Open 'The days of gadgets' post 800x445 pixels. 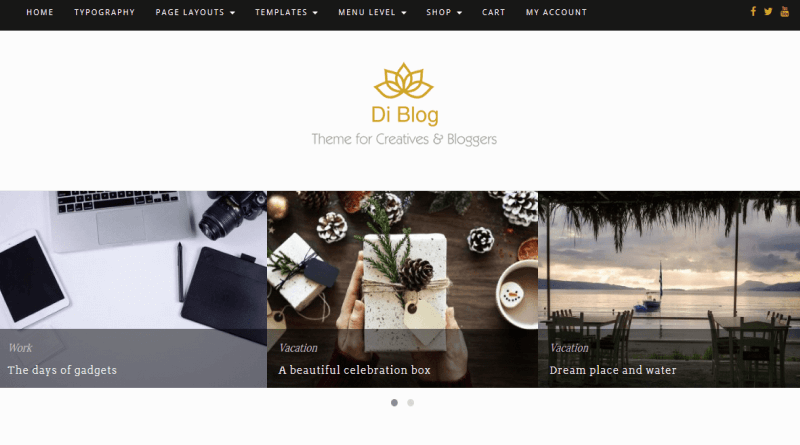[x=62, y=370]
